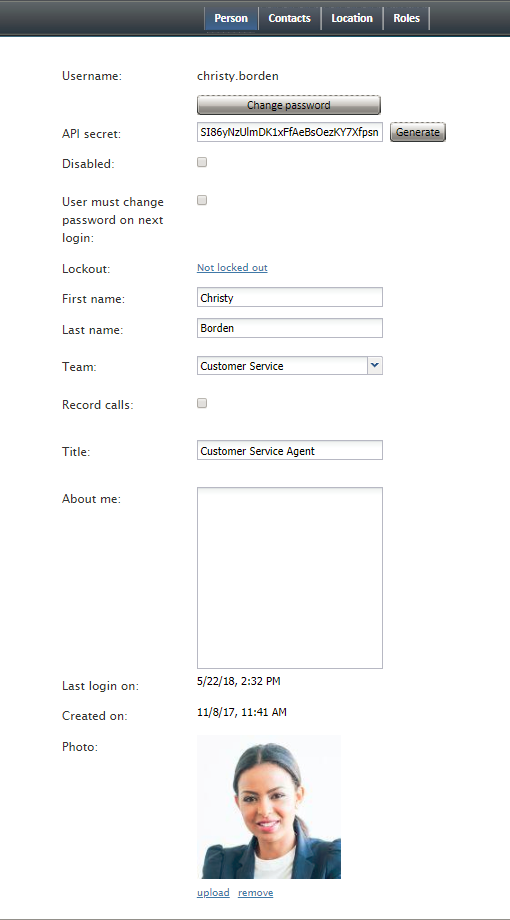
Task: Focus the Title input field
Action: pos(290,450)
